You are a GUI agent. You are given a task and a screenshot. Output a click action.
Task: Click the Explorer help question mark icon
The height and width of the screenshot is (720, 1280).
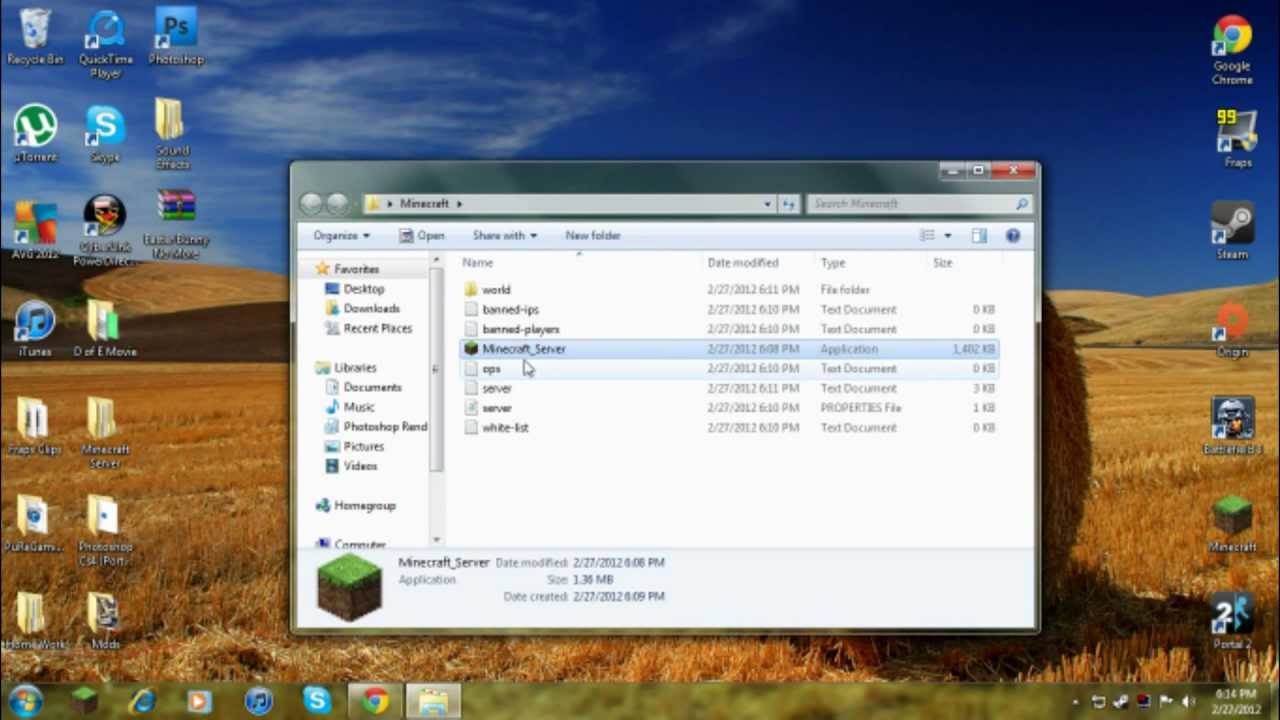tap(1013, 235)
